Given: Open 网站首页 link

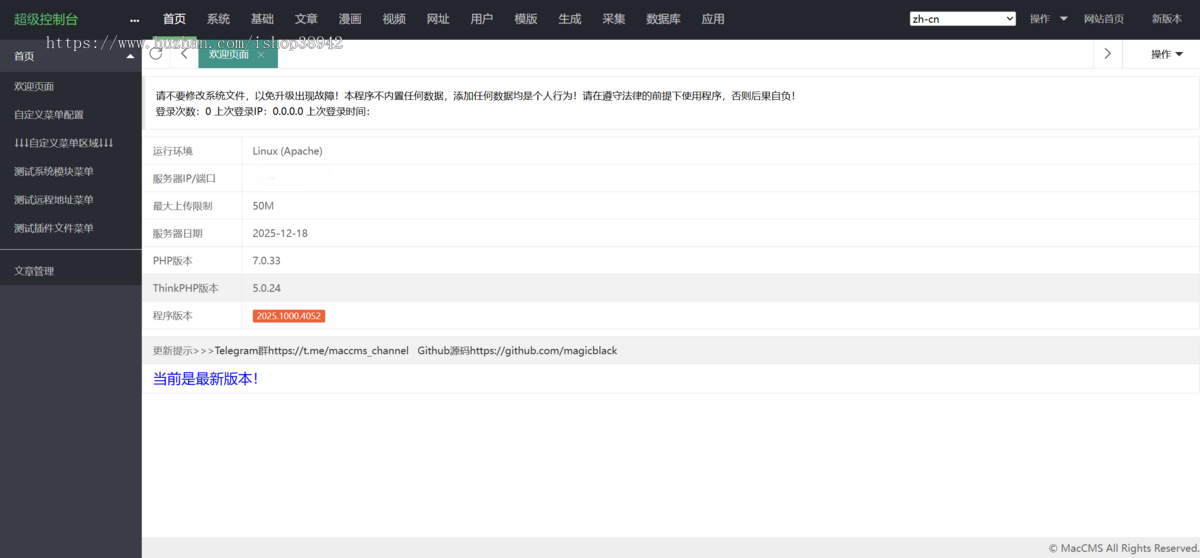Looking at the screenshot, I should click(1104, 19).
